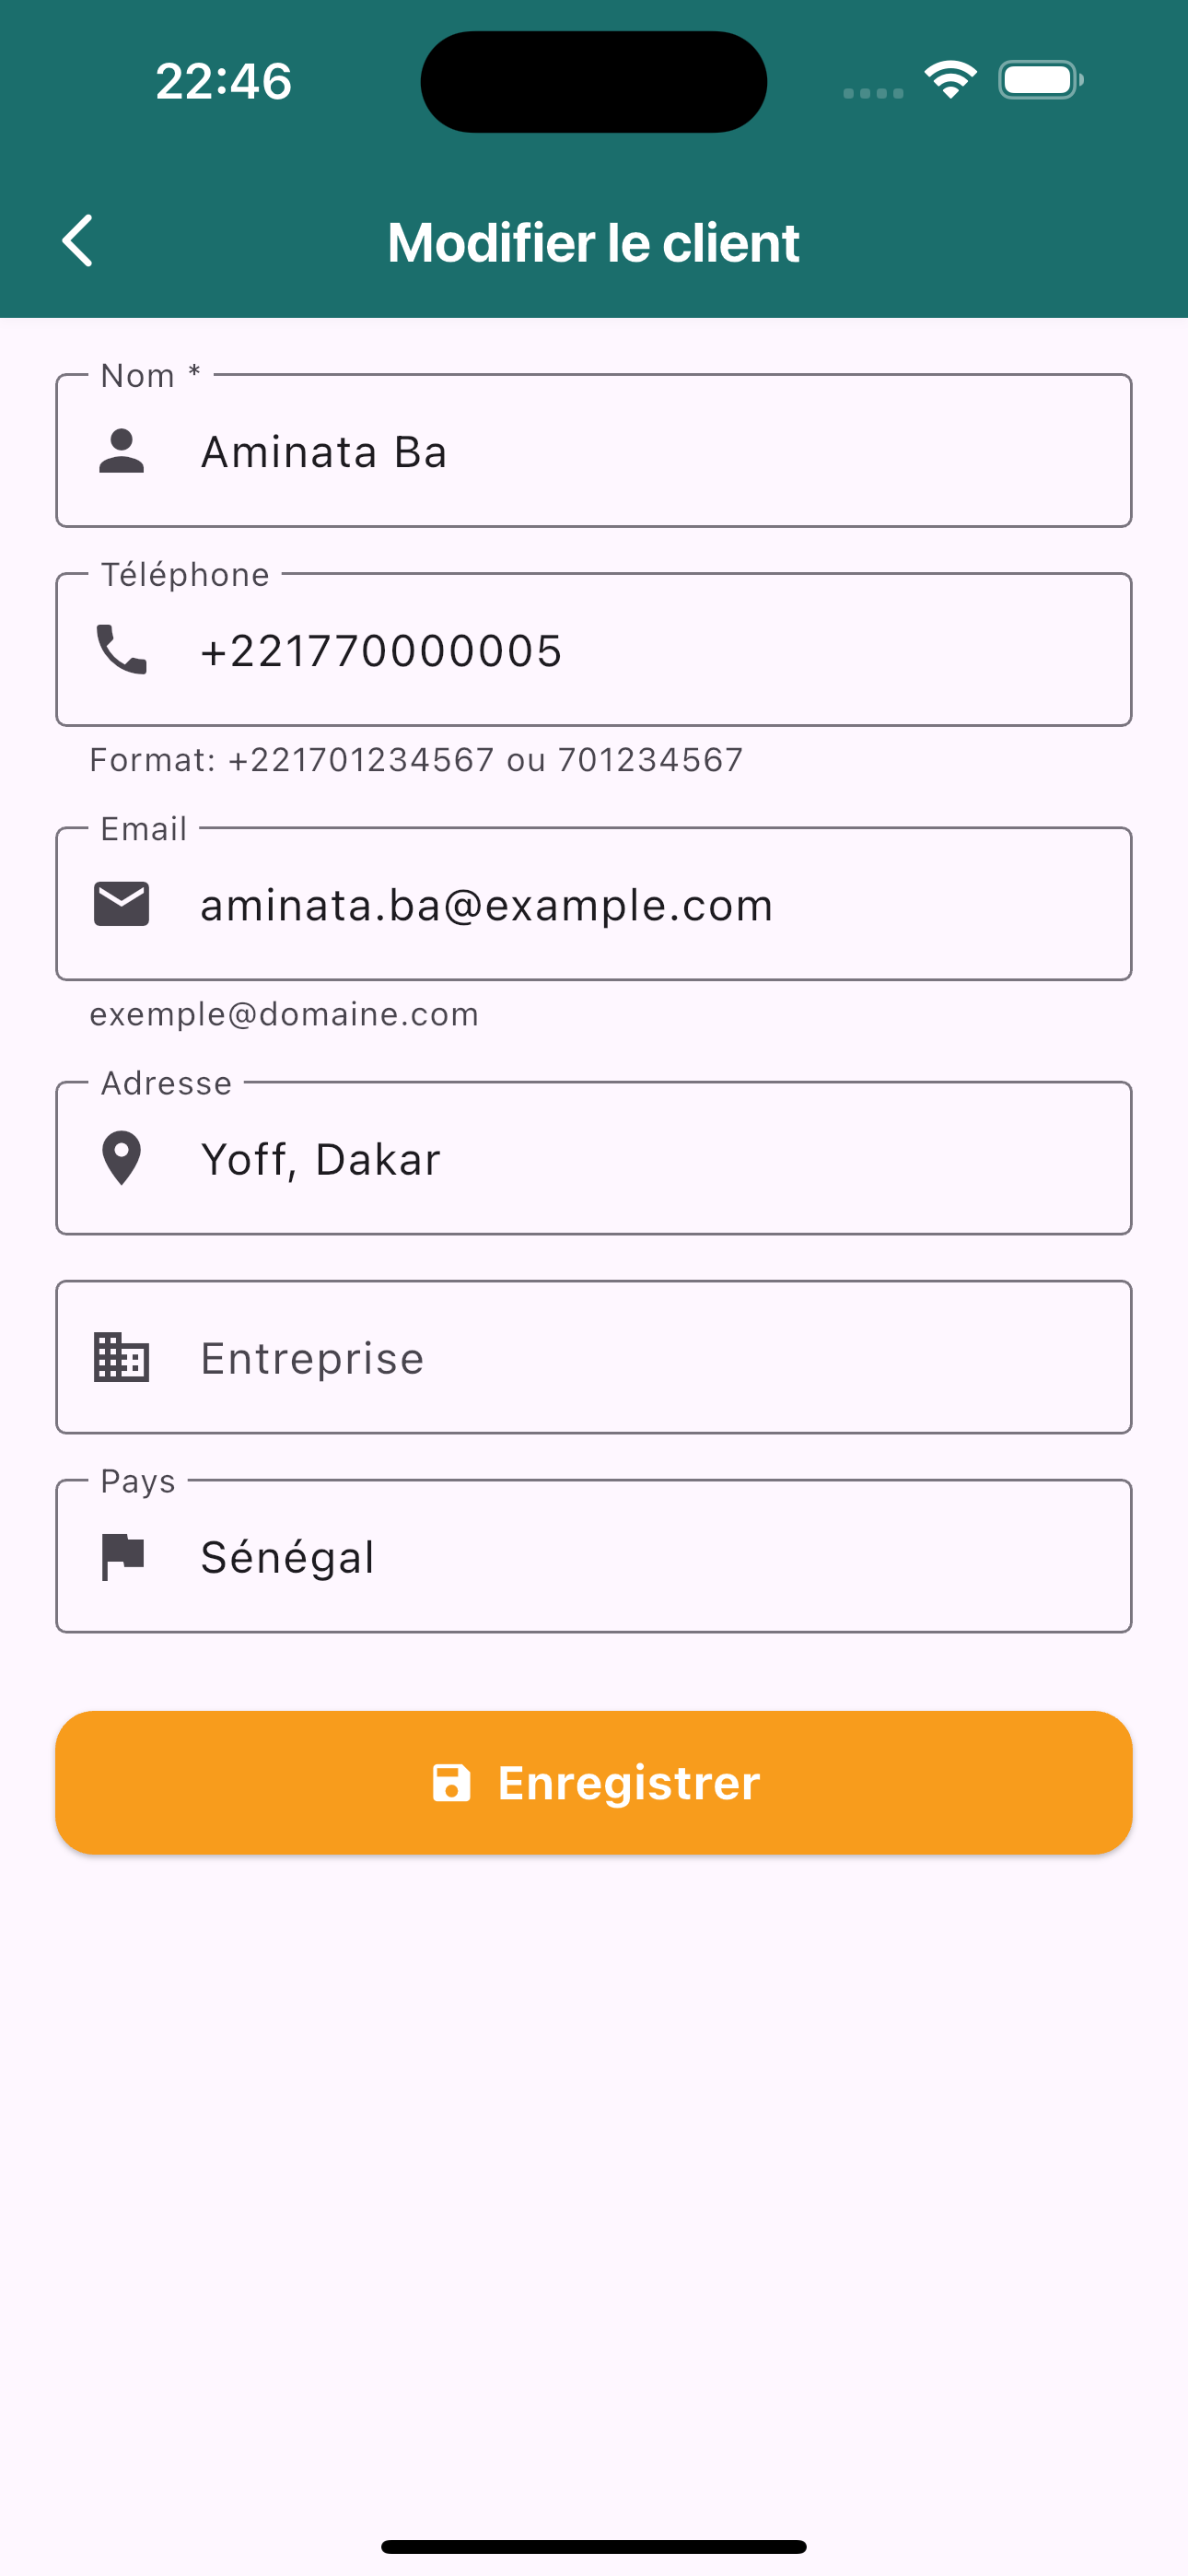
Task: Edit the address Yoff, Dakar
Action: coord(320,1159)
